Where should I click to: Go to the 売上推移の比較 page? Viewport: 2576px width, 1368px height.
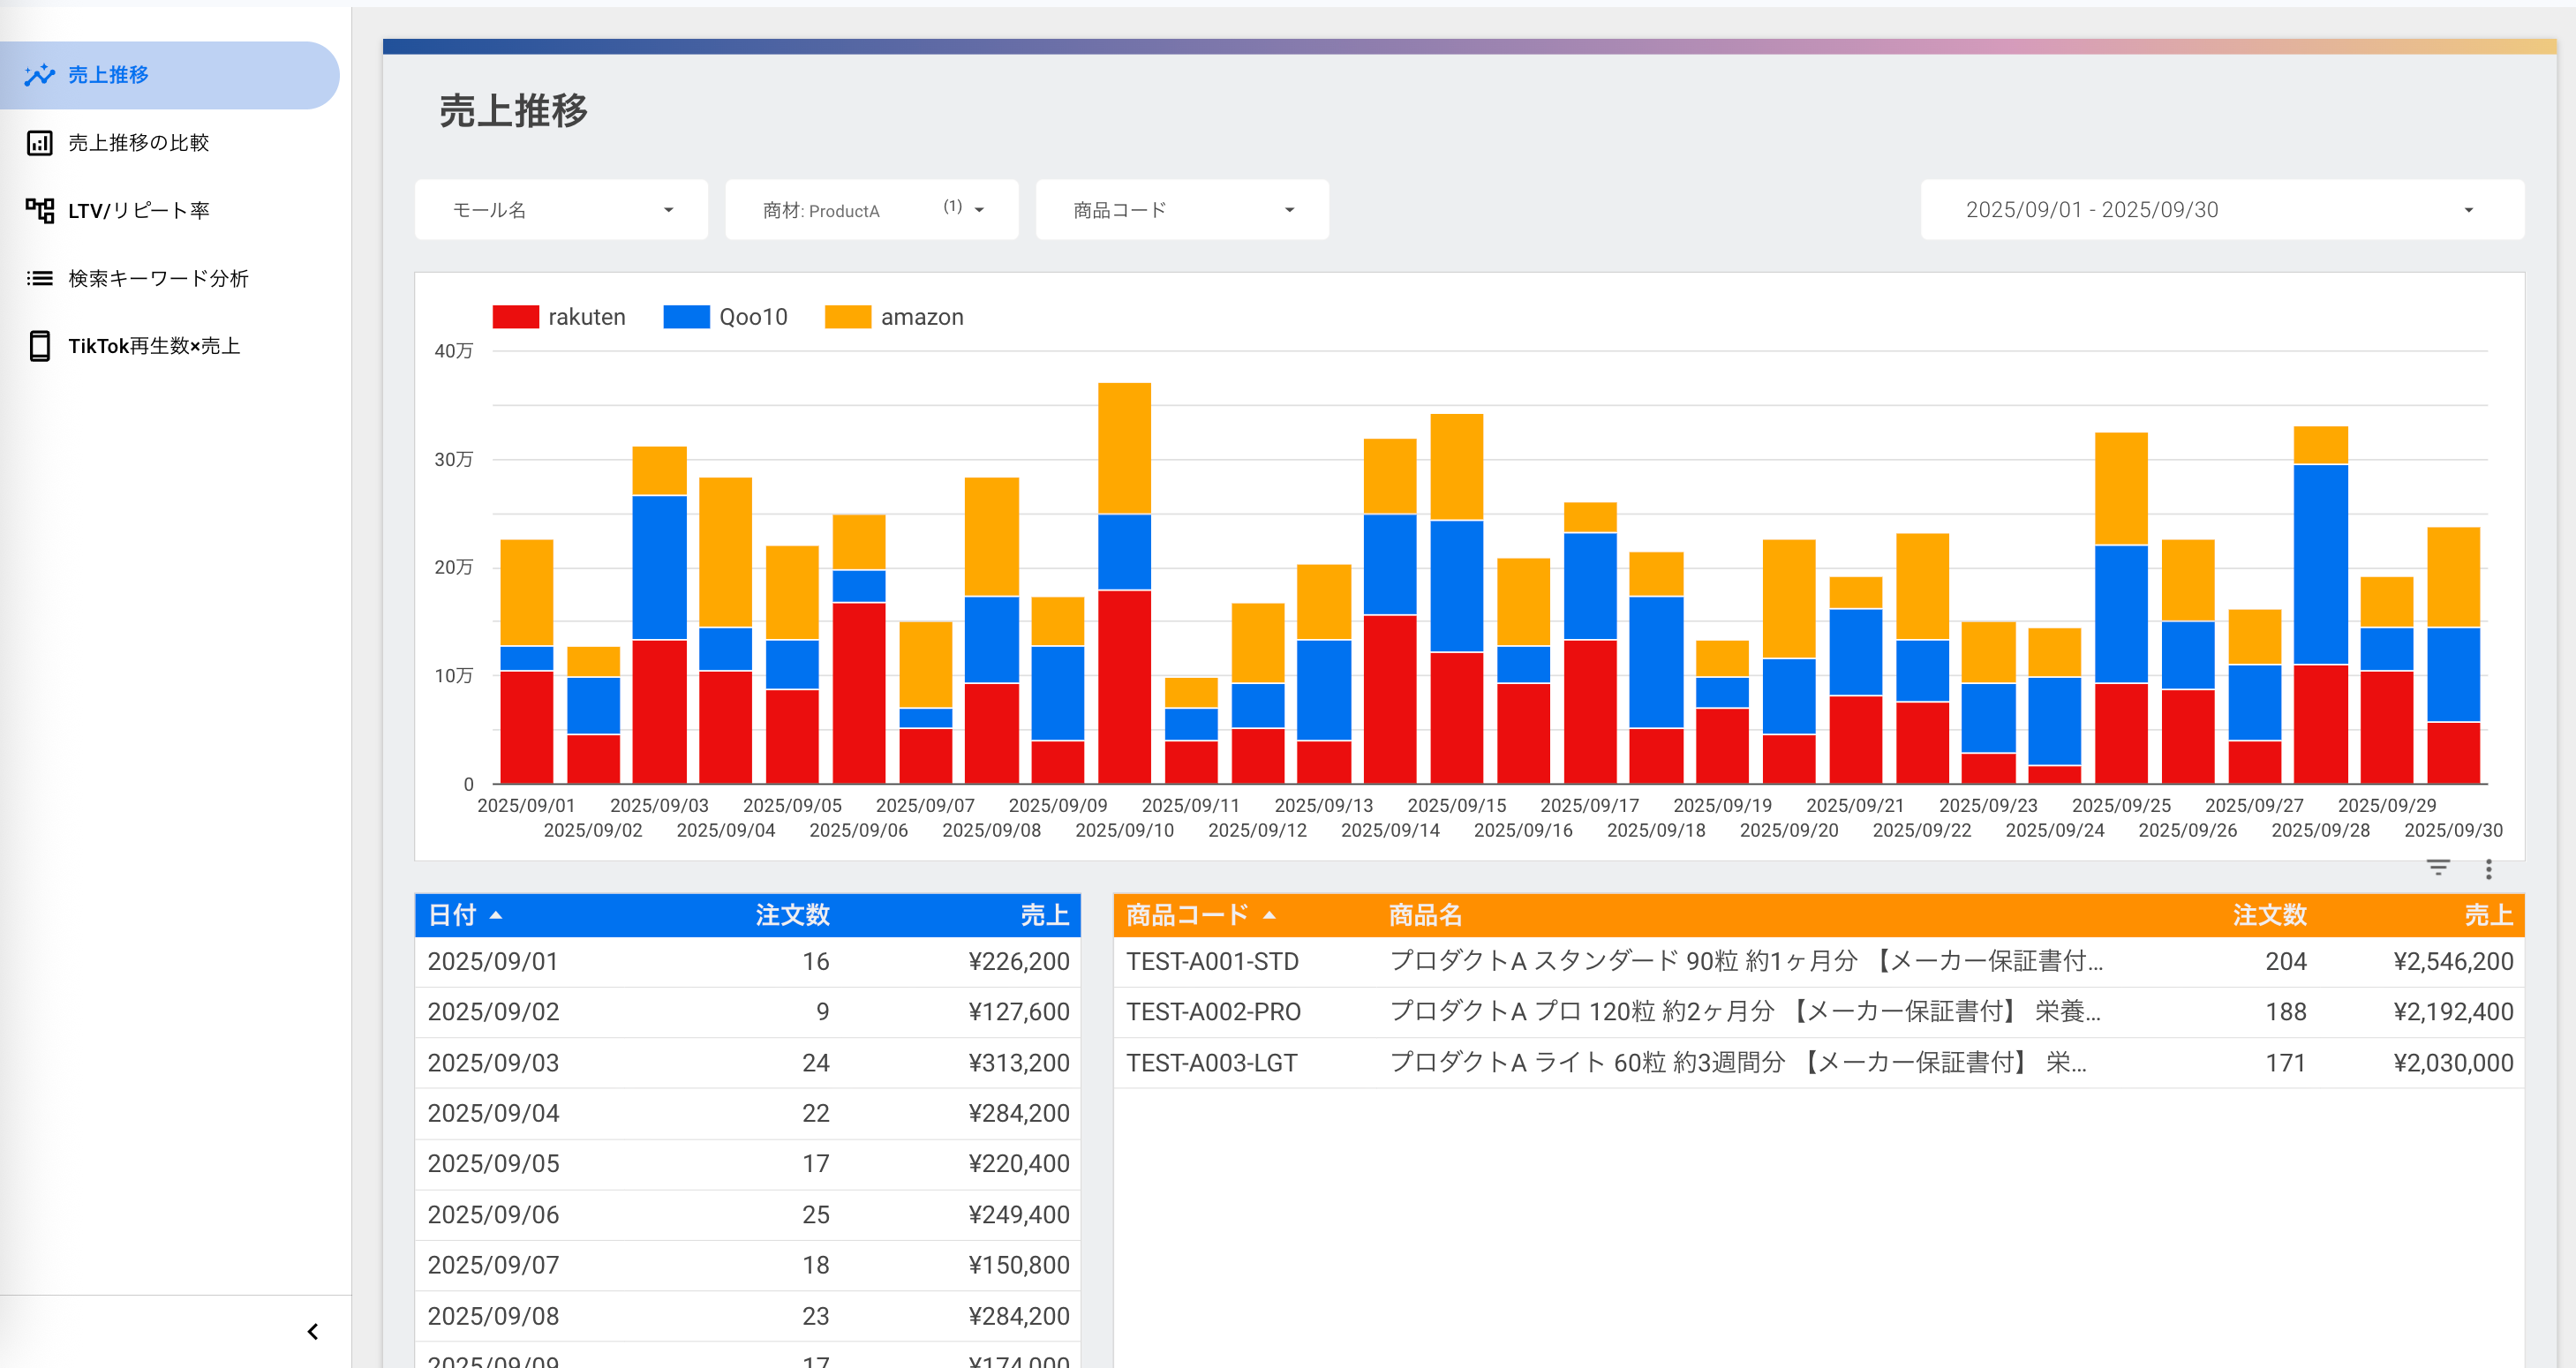139,143
